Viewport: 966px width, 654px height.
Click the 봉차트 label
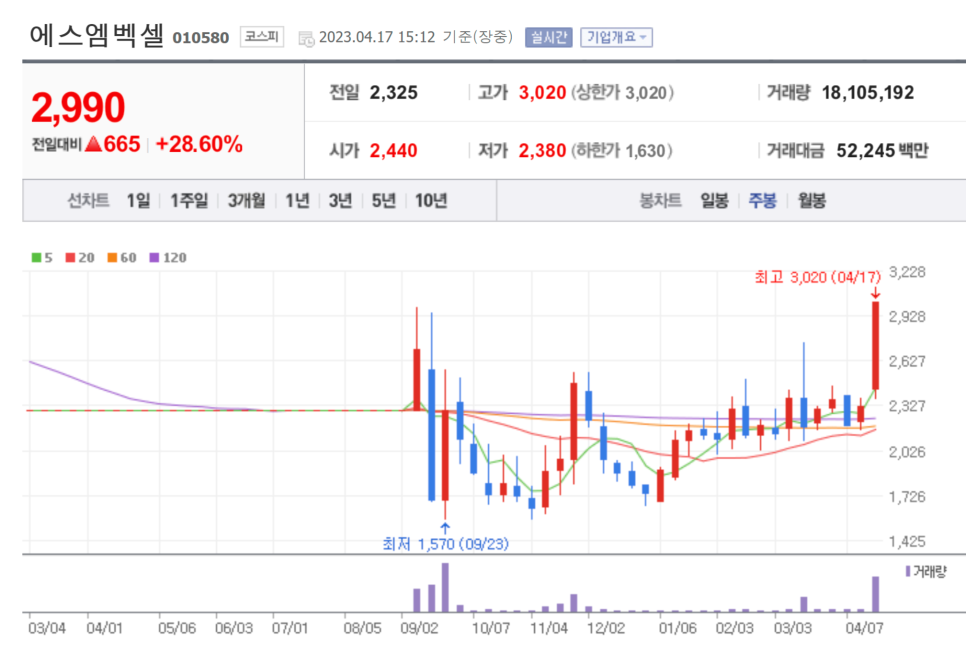click(660, 201)
